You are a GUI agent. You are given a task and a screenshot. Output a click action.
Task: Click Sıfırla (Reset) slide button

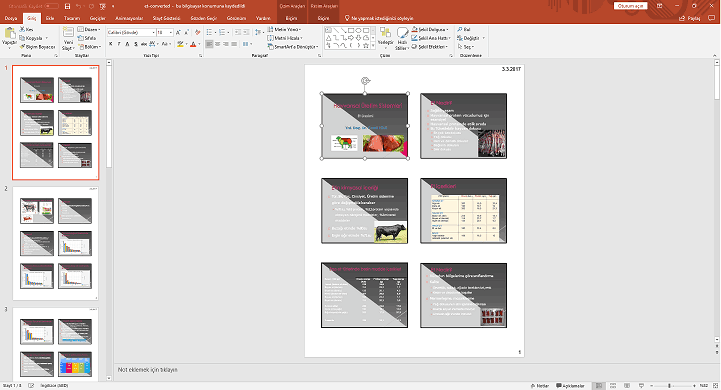point(87,38)
